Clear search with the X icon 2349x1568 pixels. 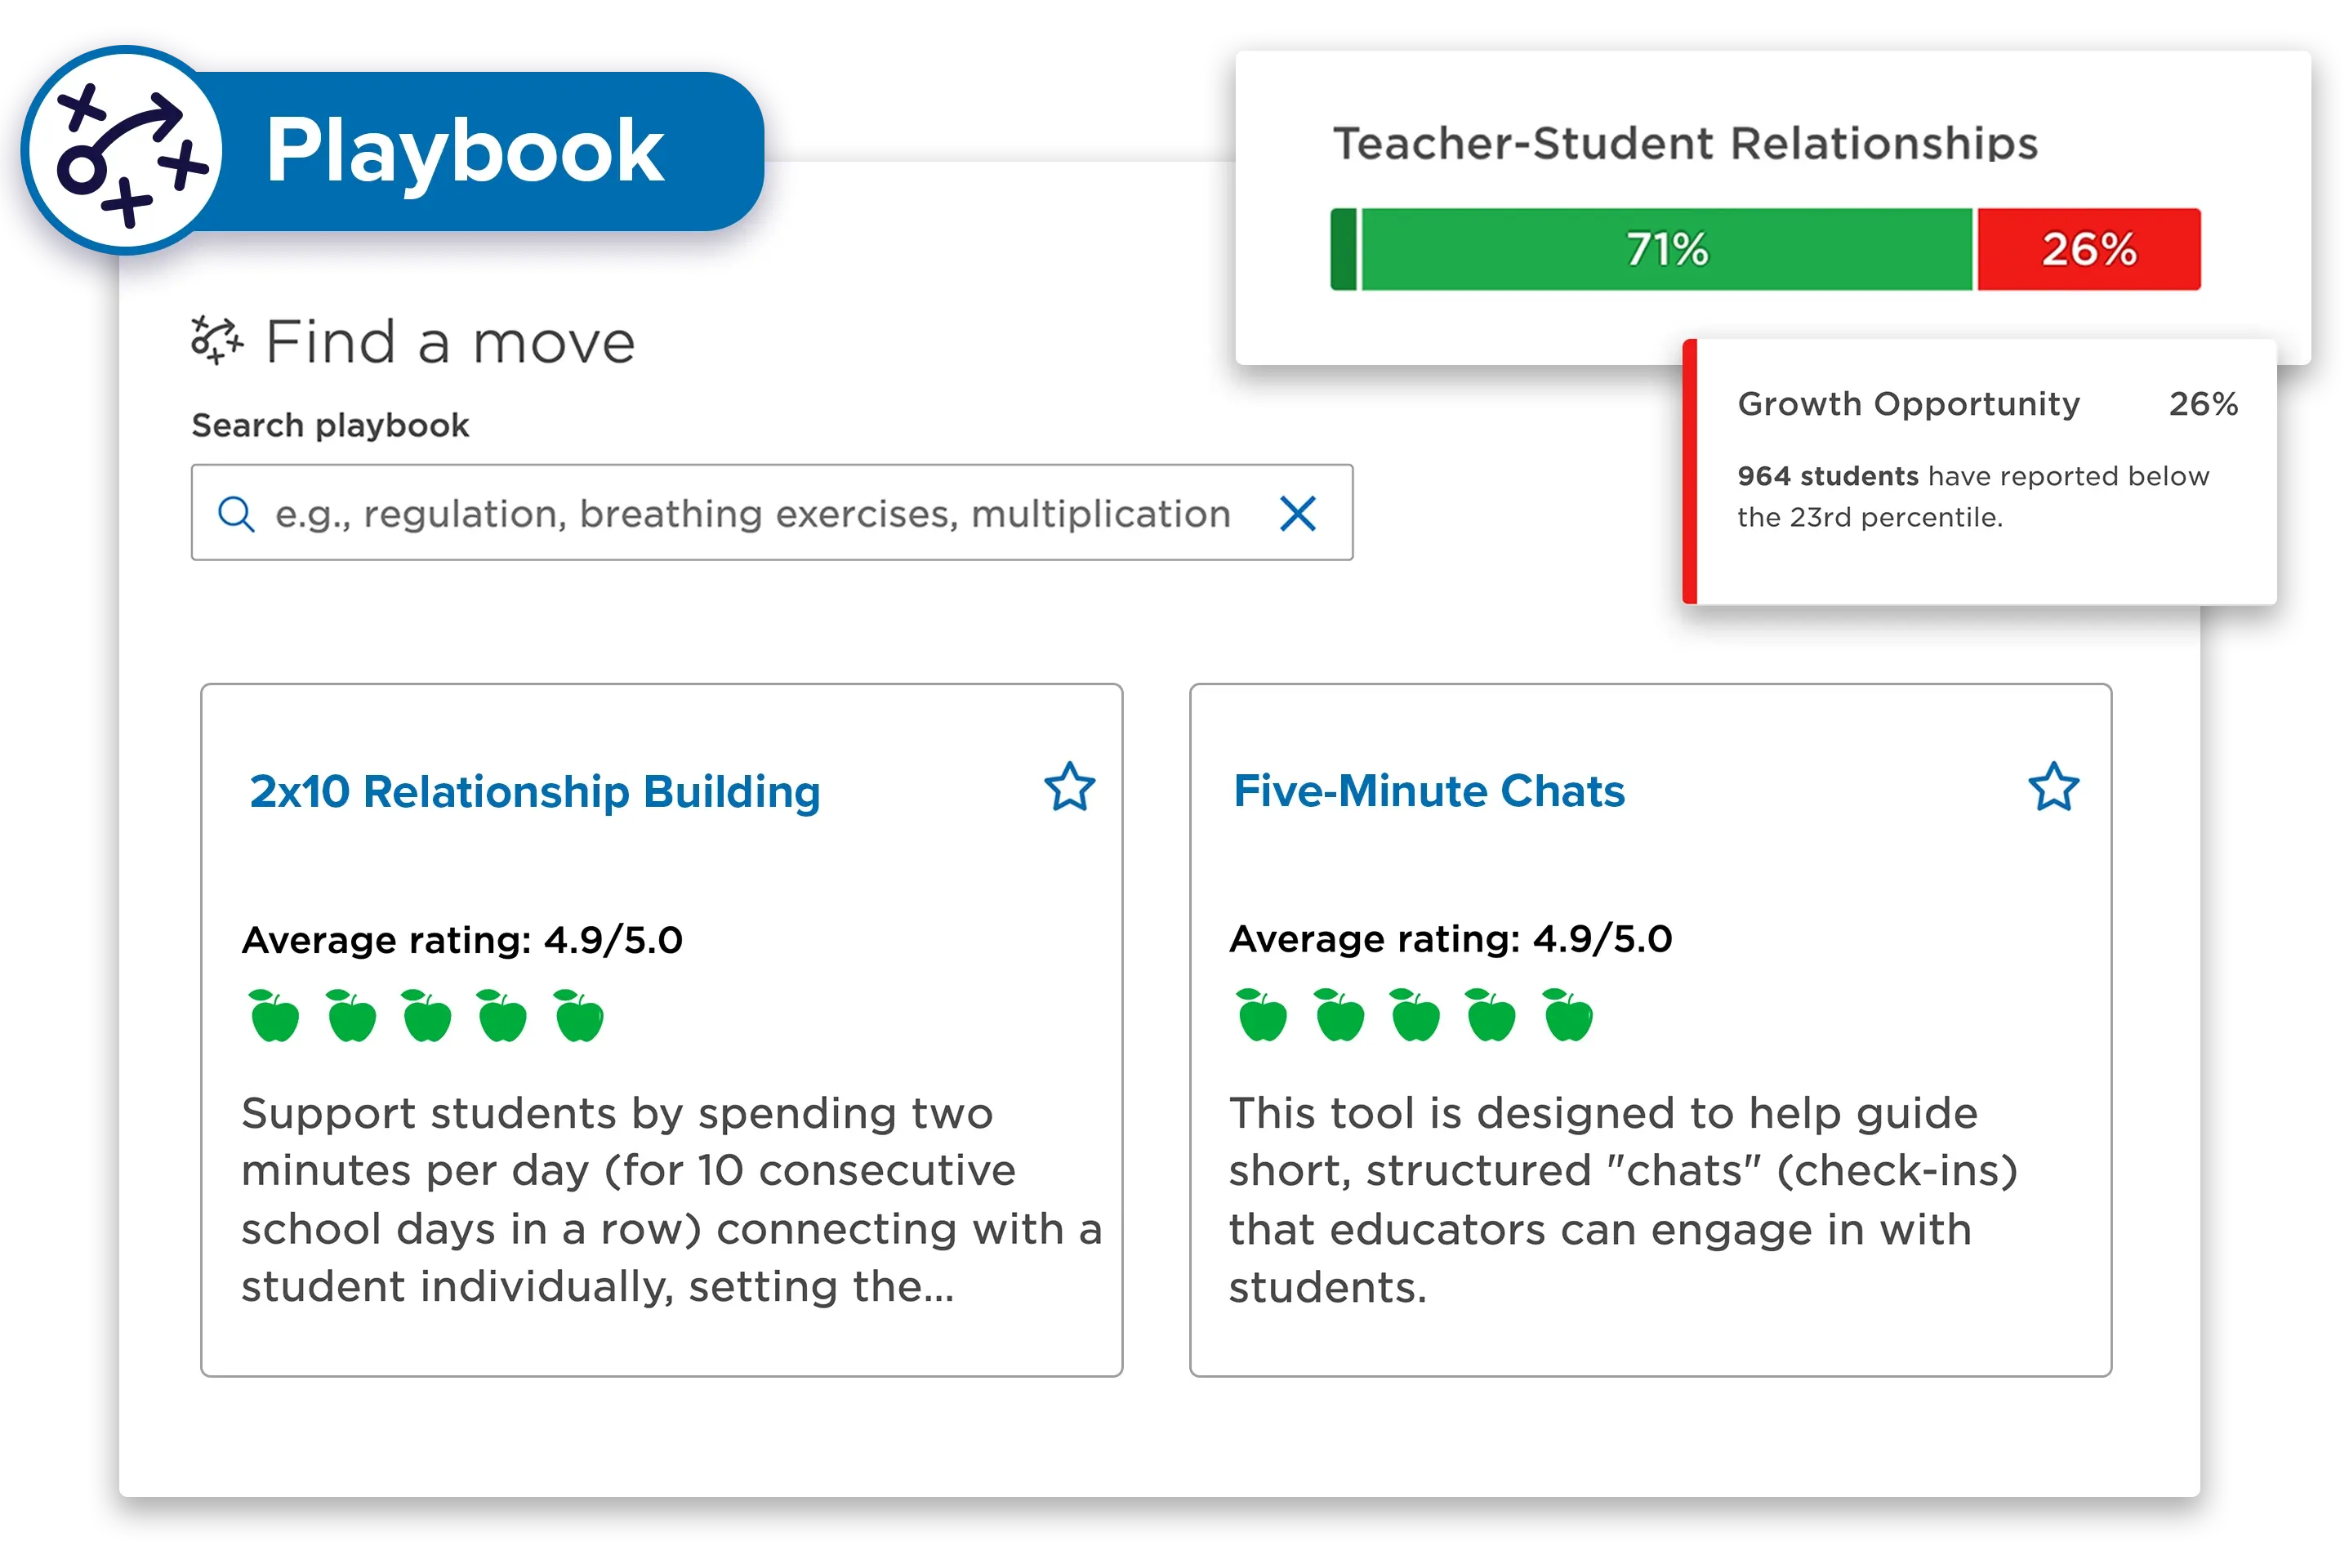(1298, 514)
